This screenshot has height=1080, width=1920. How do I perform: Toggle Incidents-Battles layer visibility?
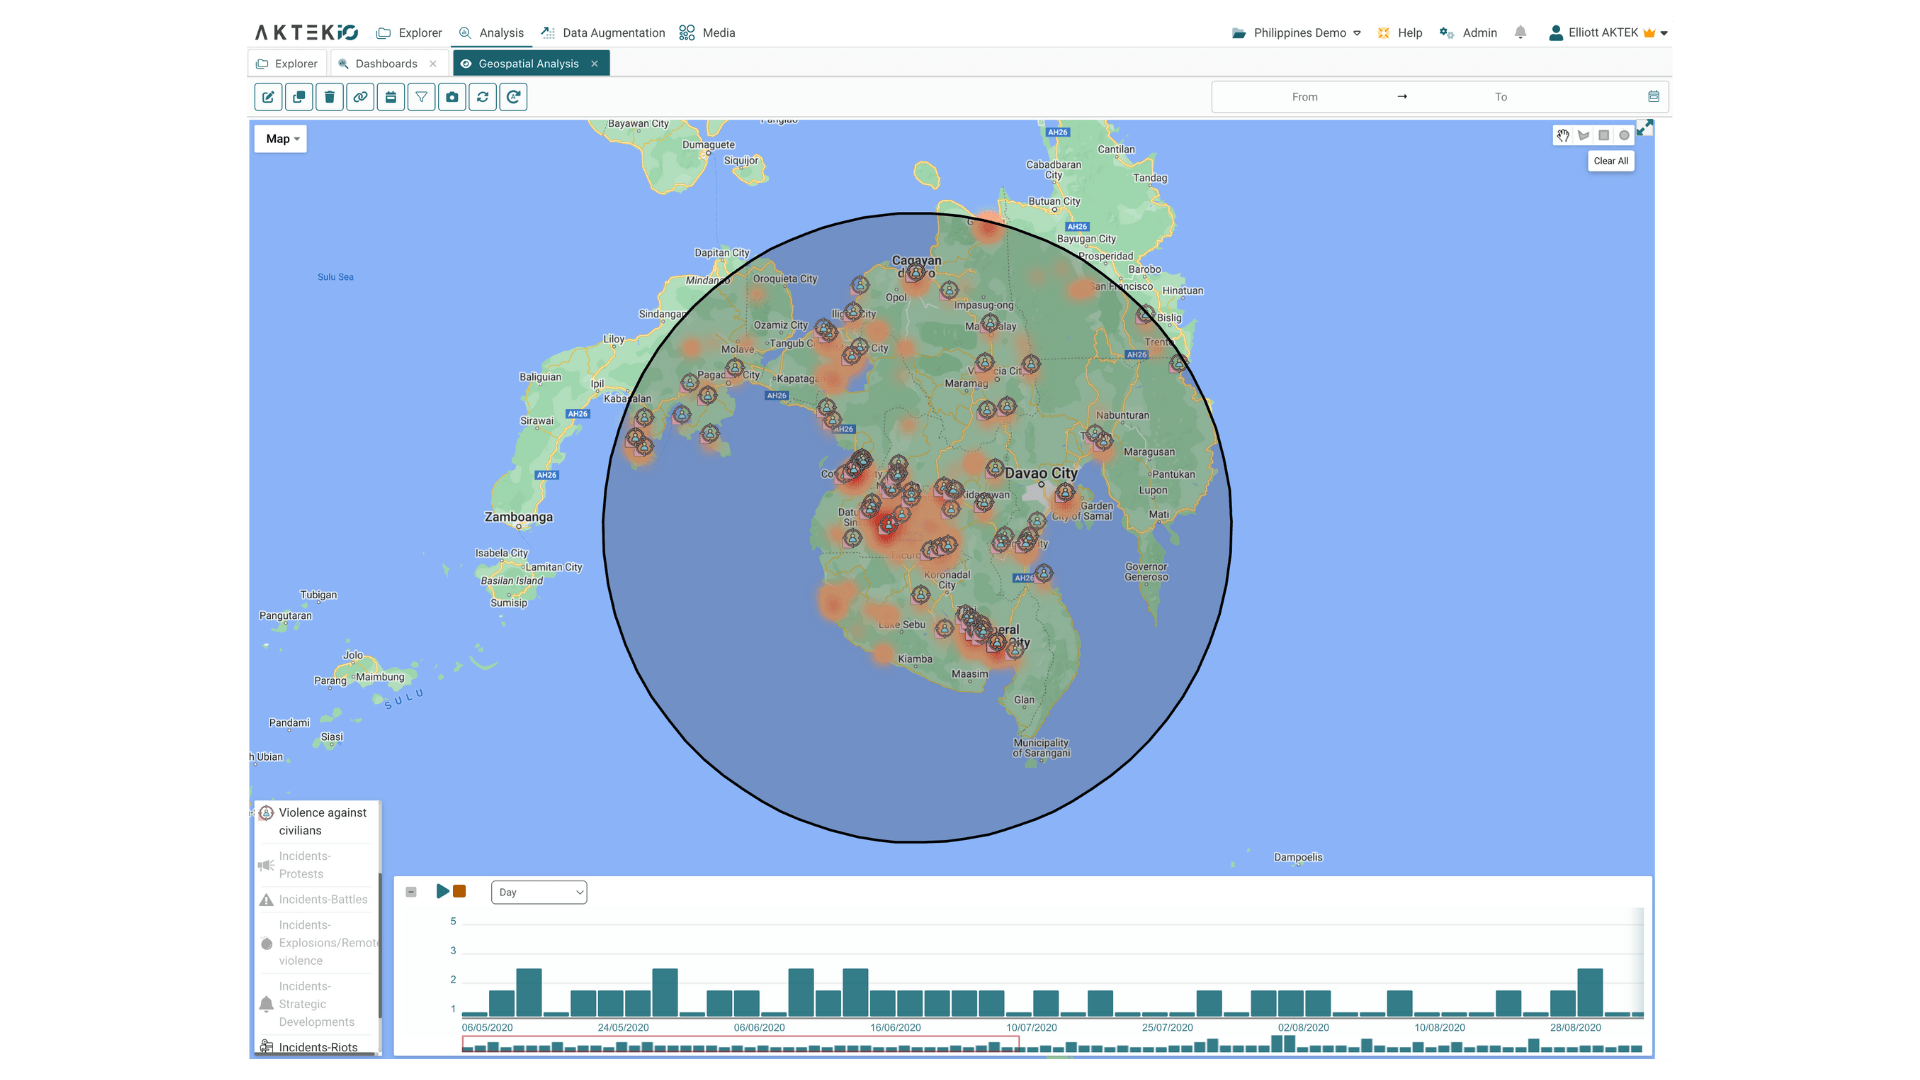[x=322, y=899]
